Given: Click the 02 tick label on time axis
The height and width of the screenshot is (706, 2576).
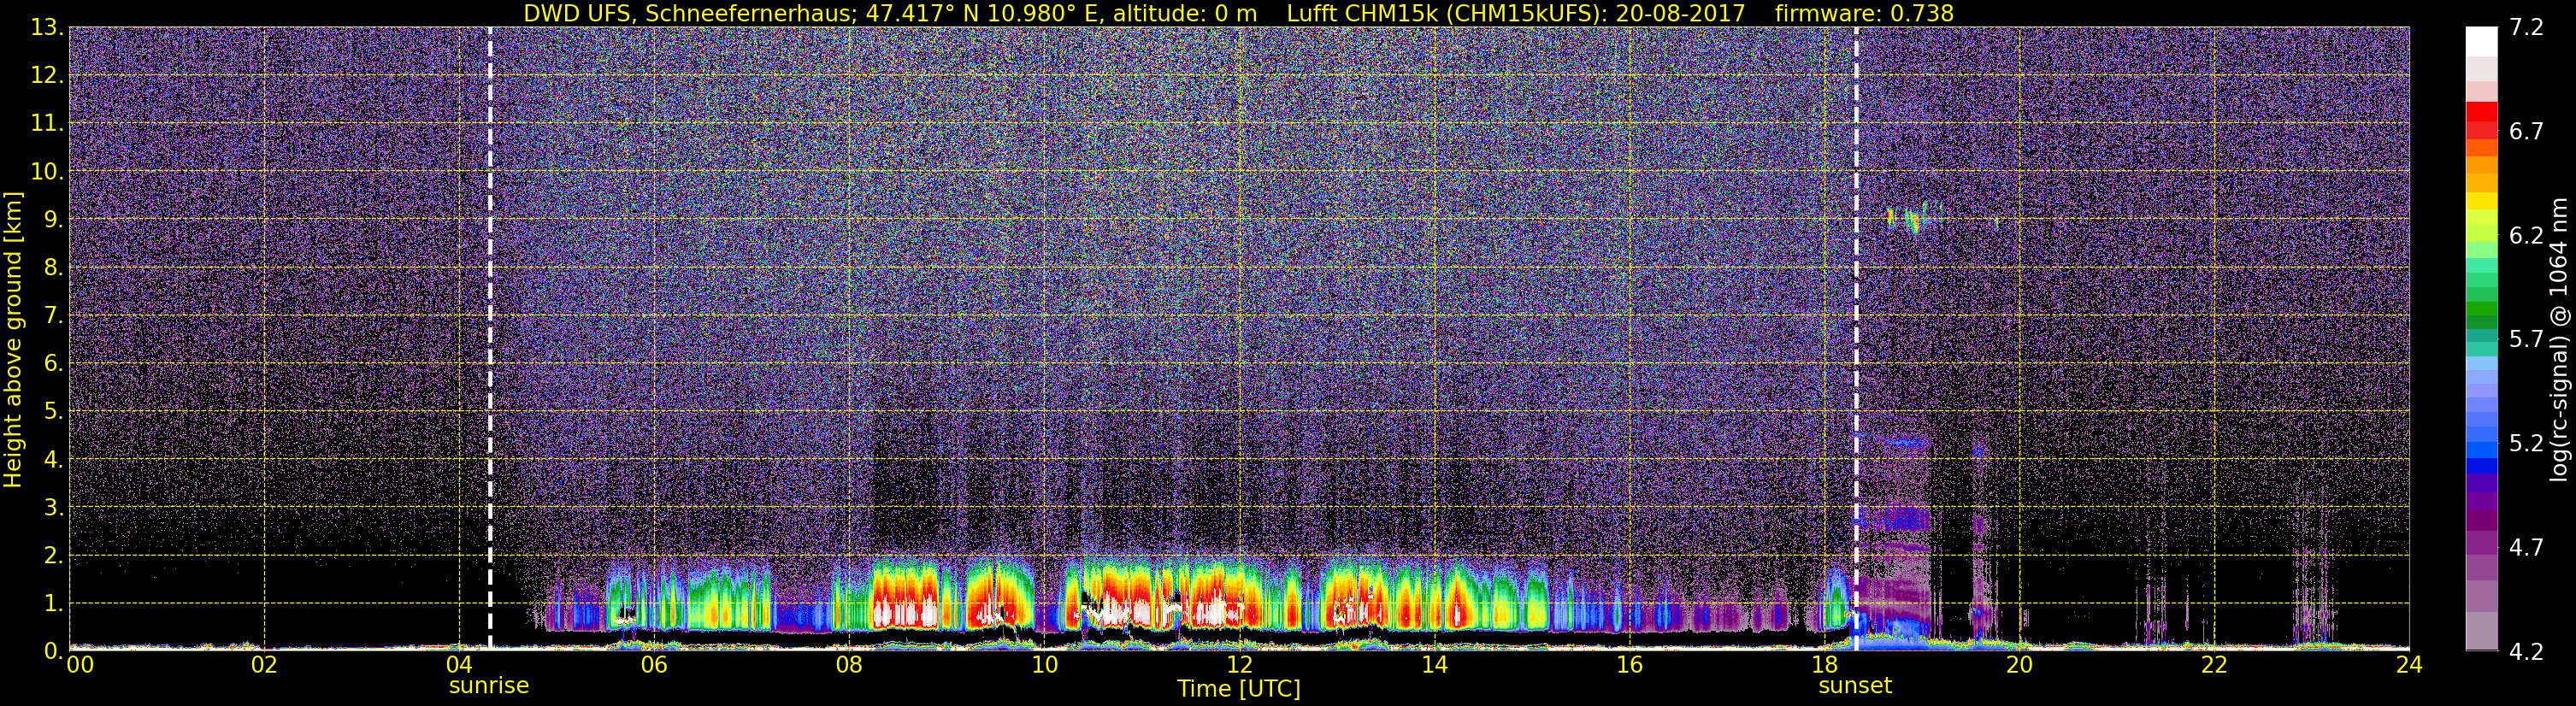Looking at the screenshot, I should tap(264, 665).
